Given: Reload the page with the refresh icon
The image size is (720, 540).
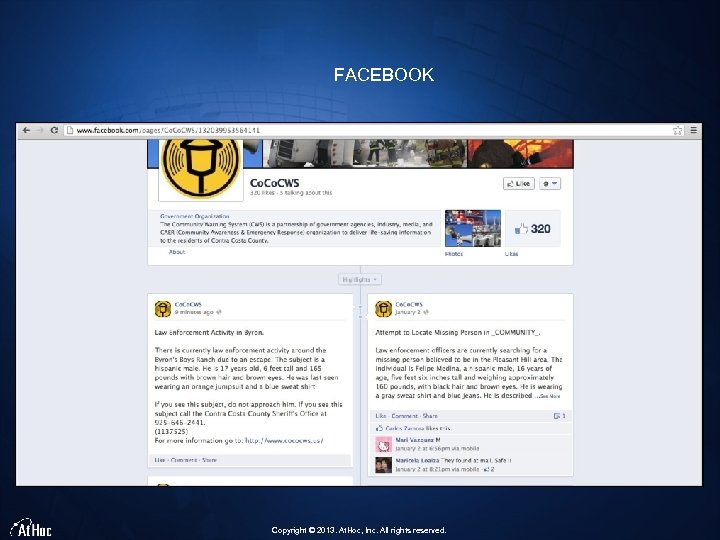Looking at the screenshot, I should [x=54, y=130].
